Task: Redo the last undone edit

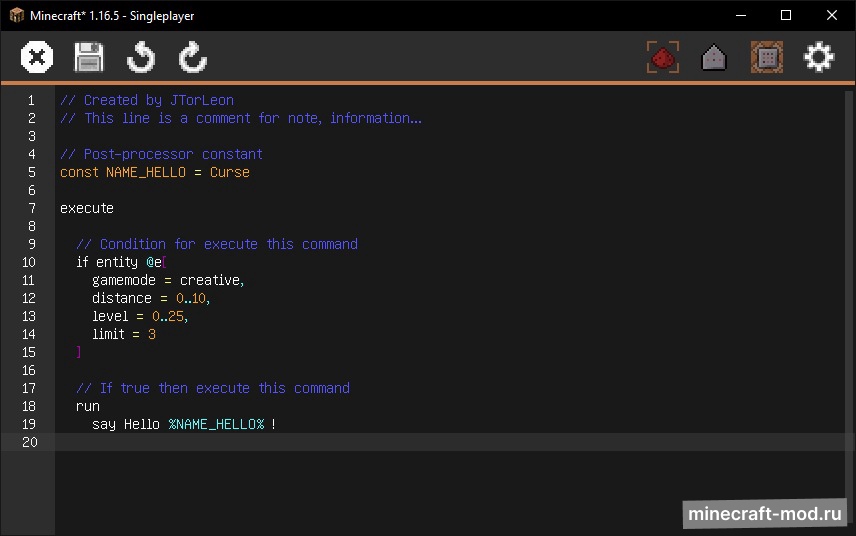Action: point(193,57)
